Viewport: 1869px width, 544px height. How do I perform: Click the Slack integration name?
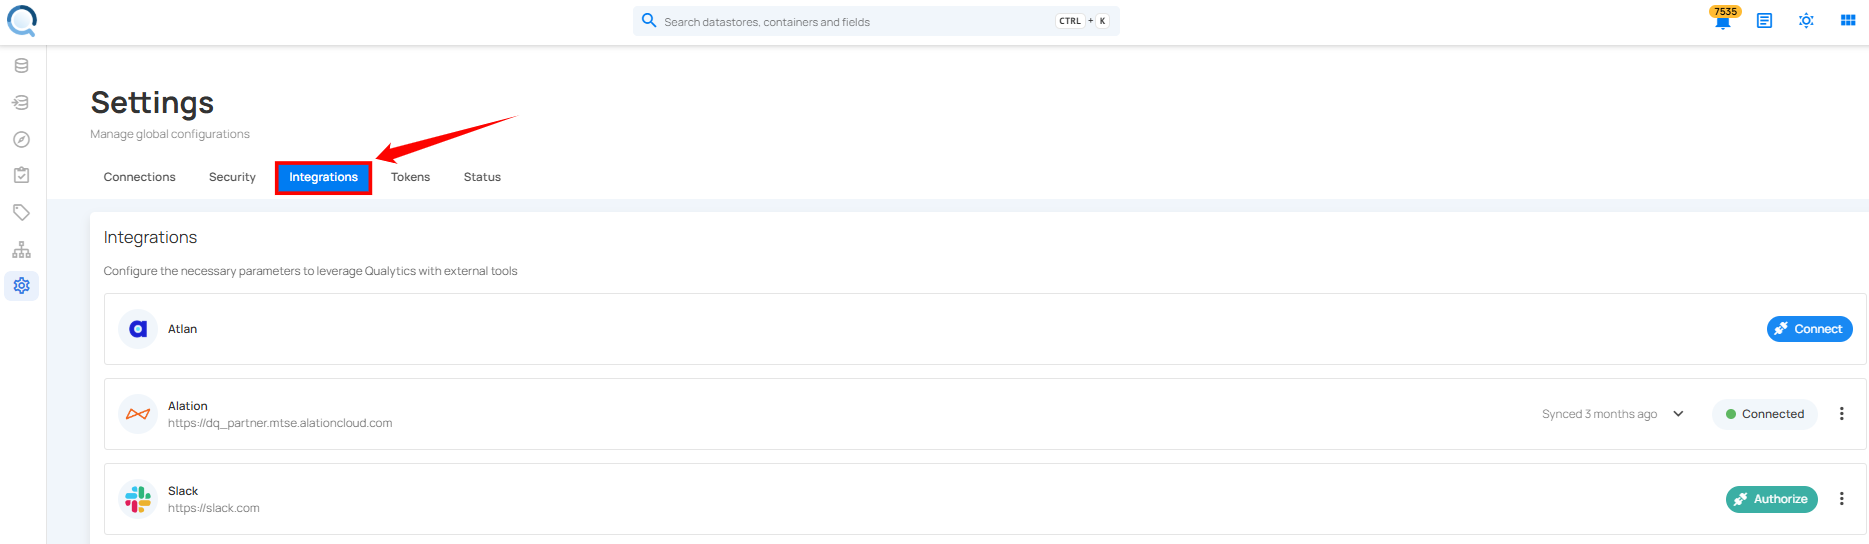183,491
